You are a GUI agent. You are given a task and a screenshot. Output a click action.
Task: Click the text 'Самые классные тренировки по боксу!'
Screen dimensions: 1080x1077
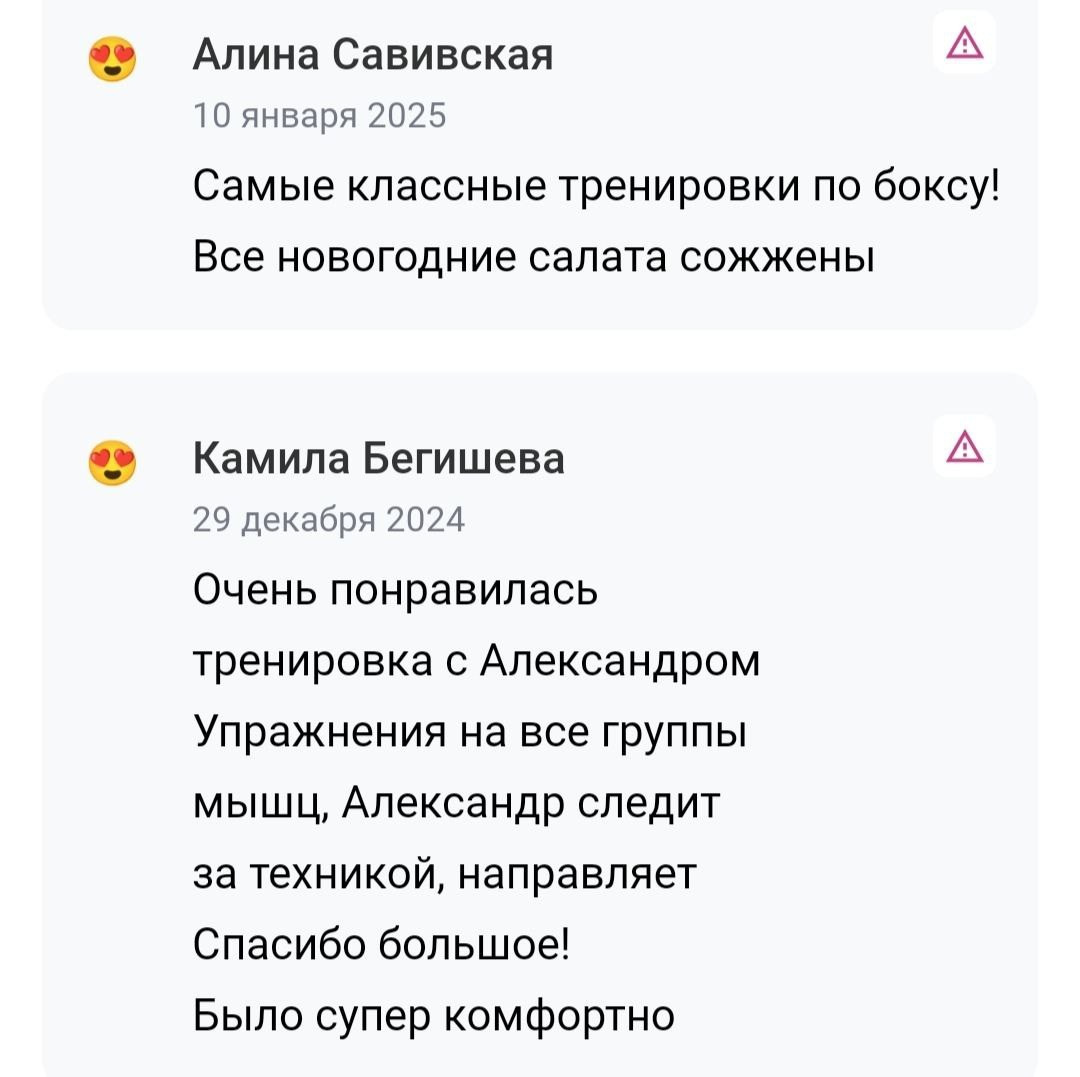tap(597, 186)
